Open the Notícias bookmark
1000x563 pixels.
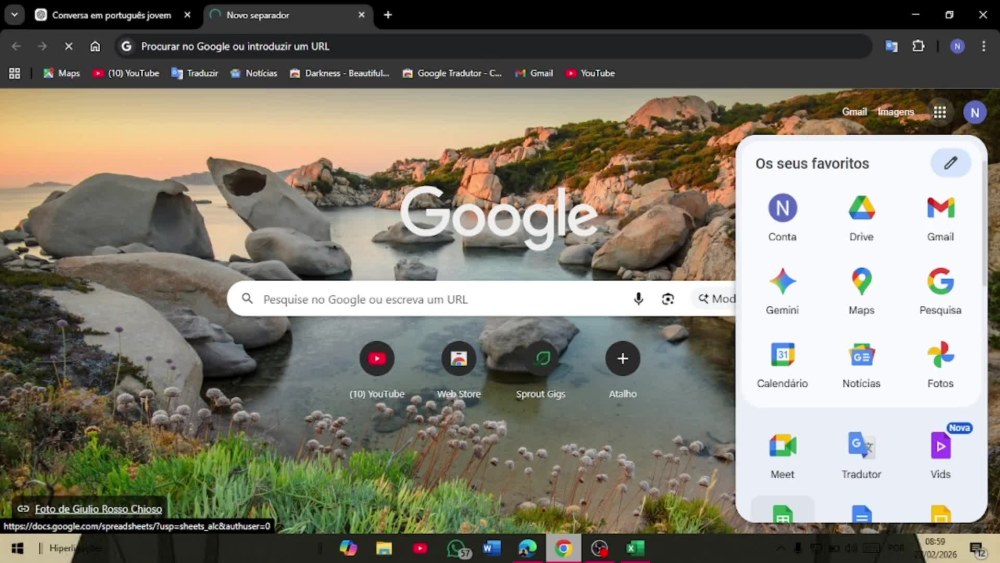click(254, 73)
